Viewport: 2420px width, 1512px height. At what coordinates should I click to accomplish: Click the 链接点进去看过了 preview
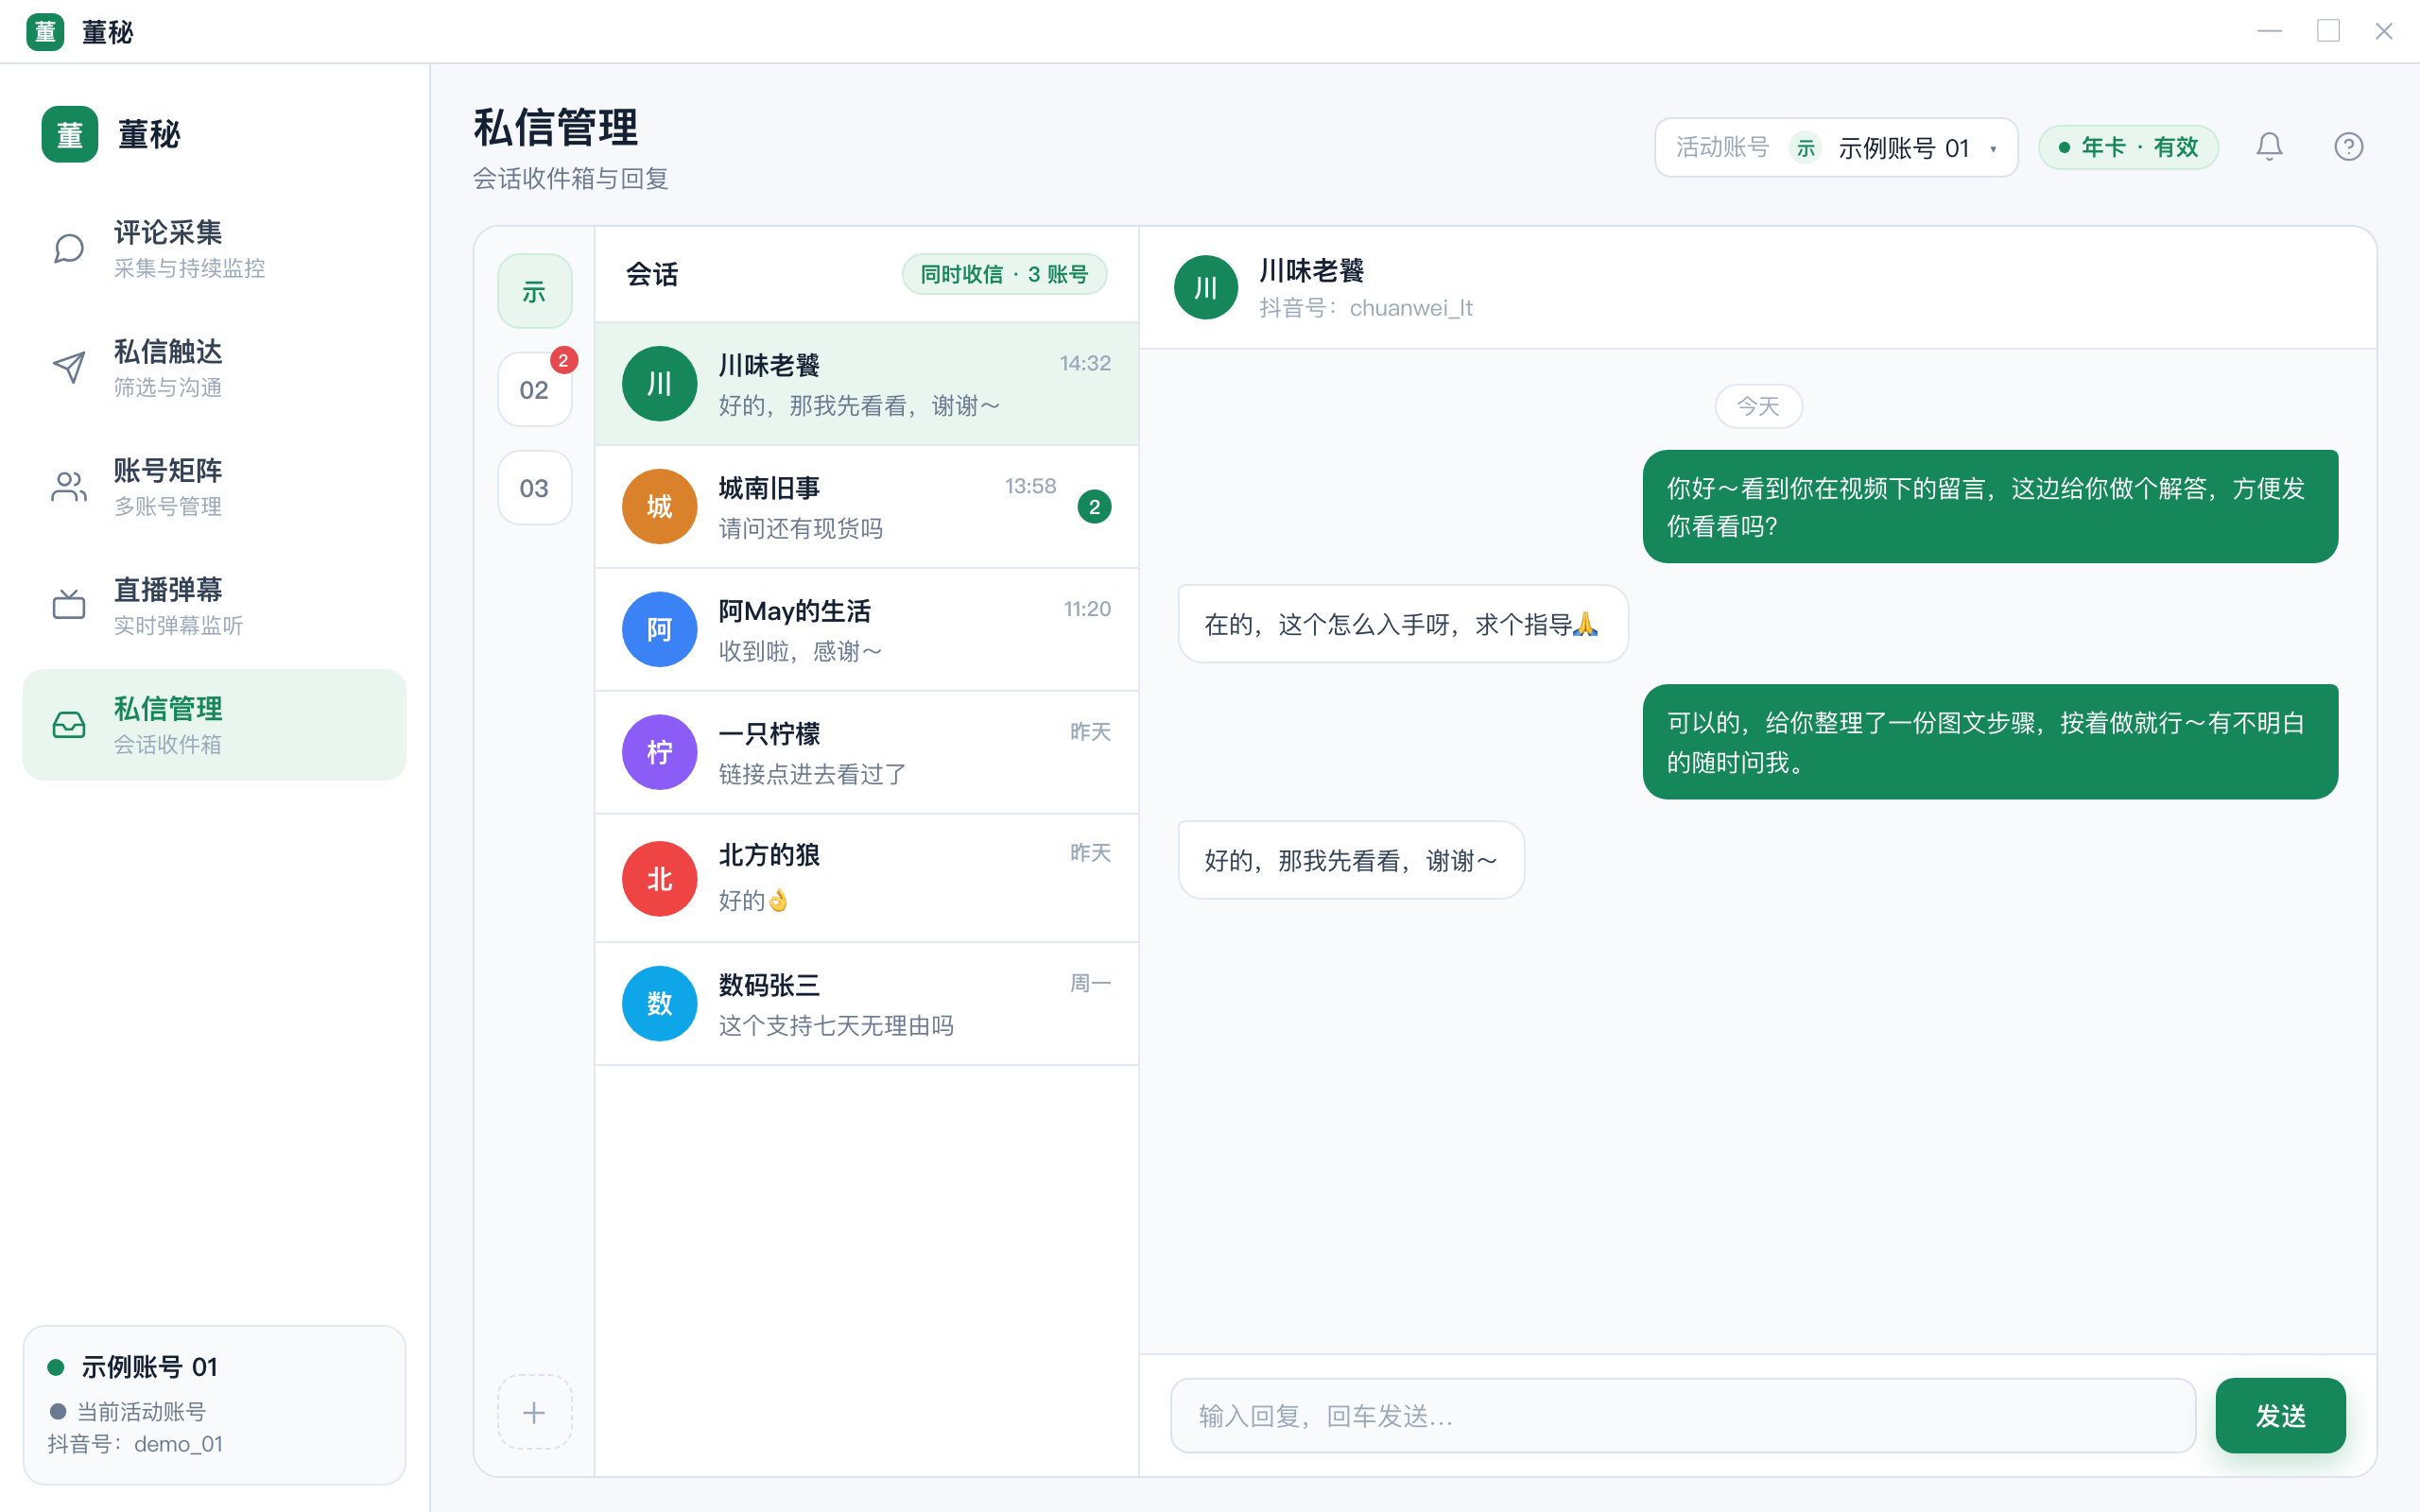point(812,774)
